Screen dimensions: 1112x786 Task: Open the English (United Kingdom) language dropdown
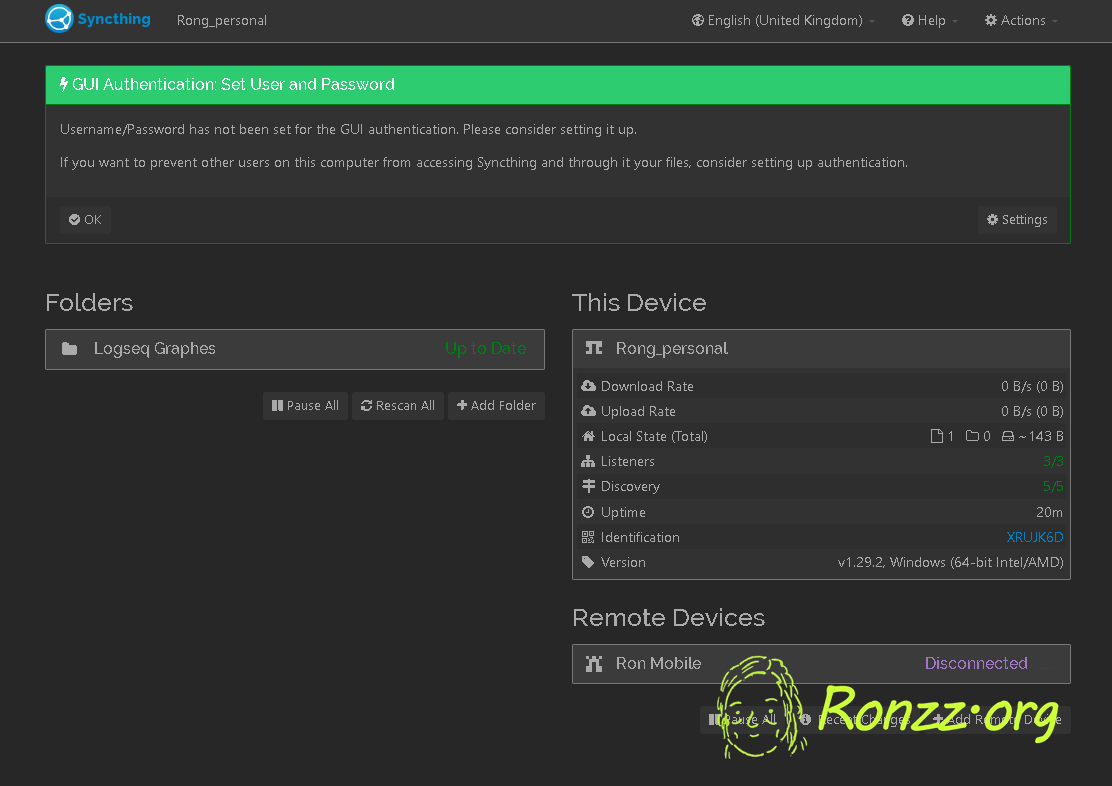pos(783,21)
